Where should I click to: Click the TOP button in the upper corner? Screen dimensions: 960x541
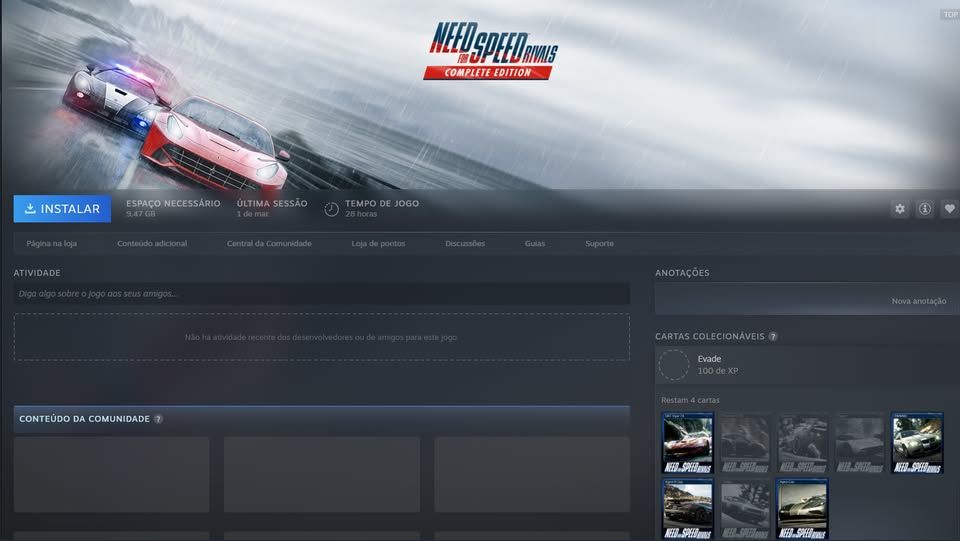(x=950, y=14)
